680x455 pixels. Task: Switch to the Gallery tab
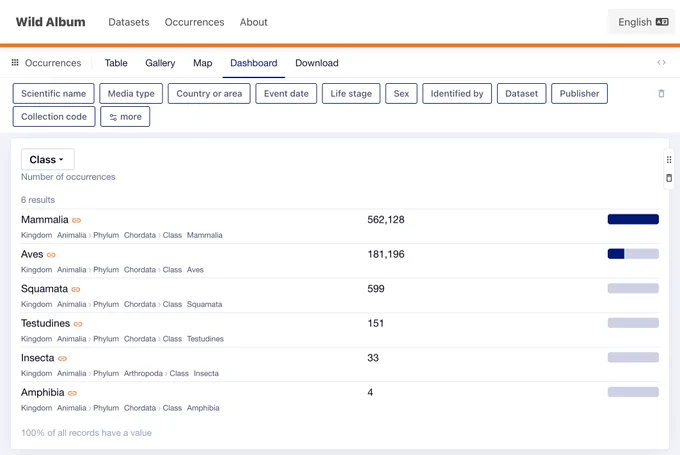160,63
